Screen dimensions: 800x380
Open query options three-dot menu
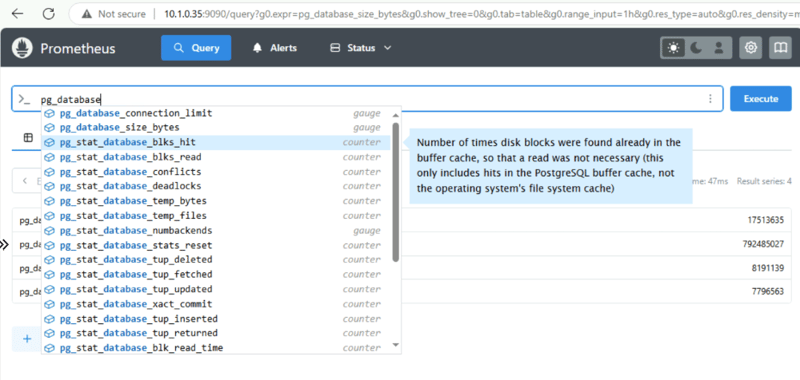710,99
